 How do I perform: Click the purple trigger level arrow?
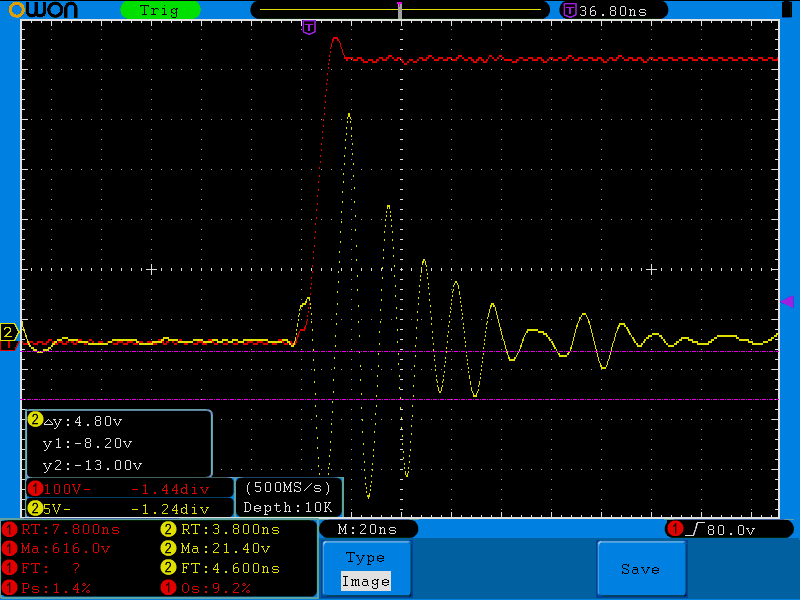787,301
